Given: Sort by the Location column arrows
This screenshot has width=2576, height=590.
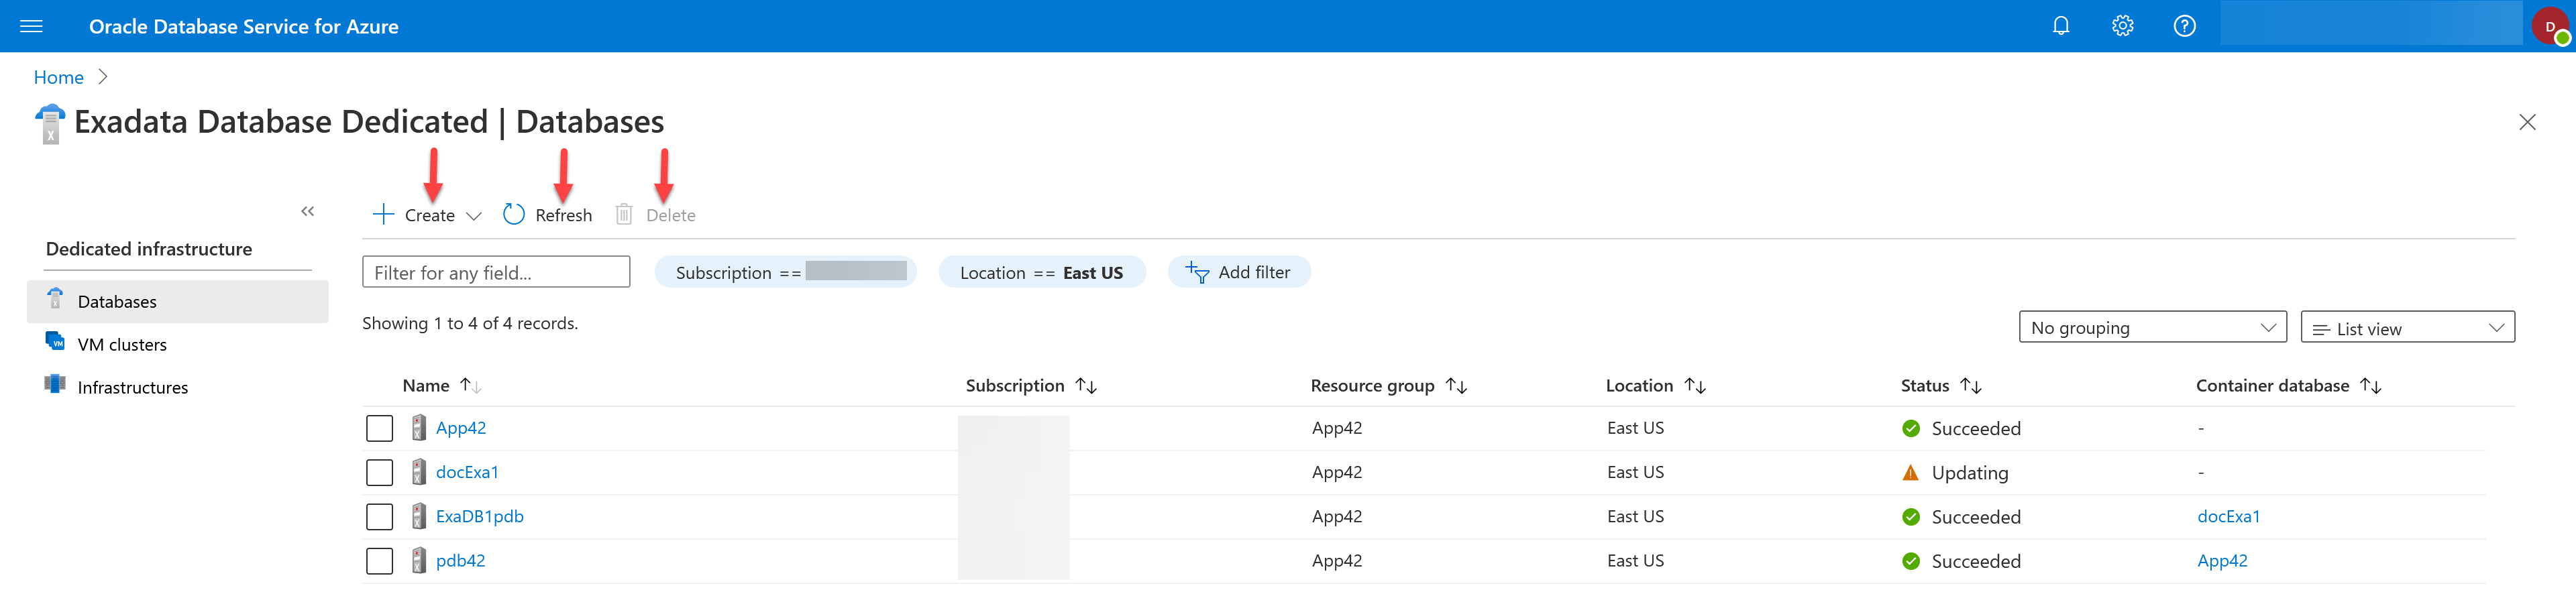Looking at the screenshot, I should pyautogui.click(x=1695, y=385).
